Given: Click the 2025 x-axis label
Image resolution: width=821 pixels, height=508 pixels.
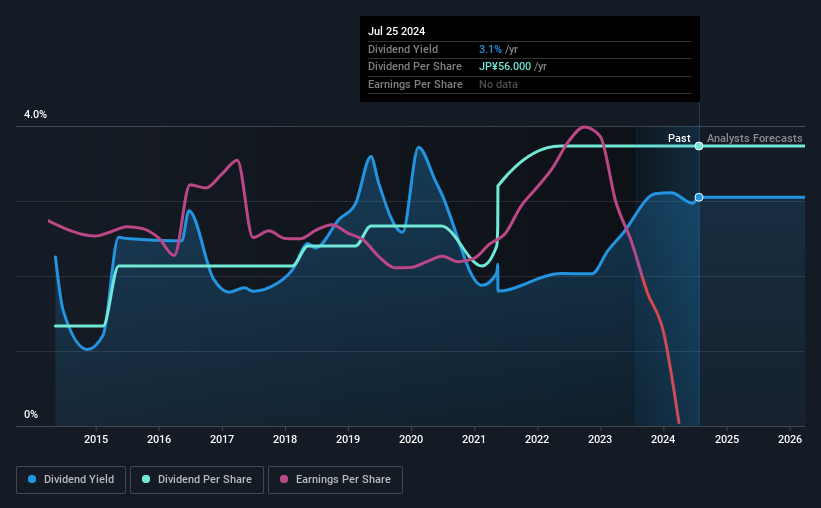Looking at the screenshot, I should (727, 439).
